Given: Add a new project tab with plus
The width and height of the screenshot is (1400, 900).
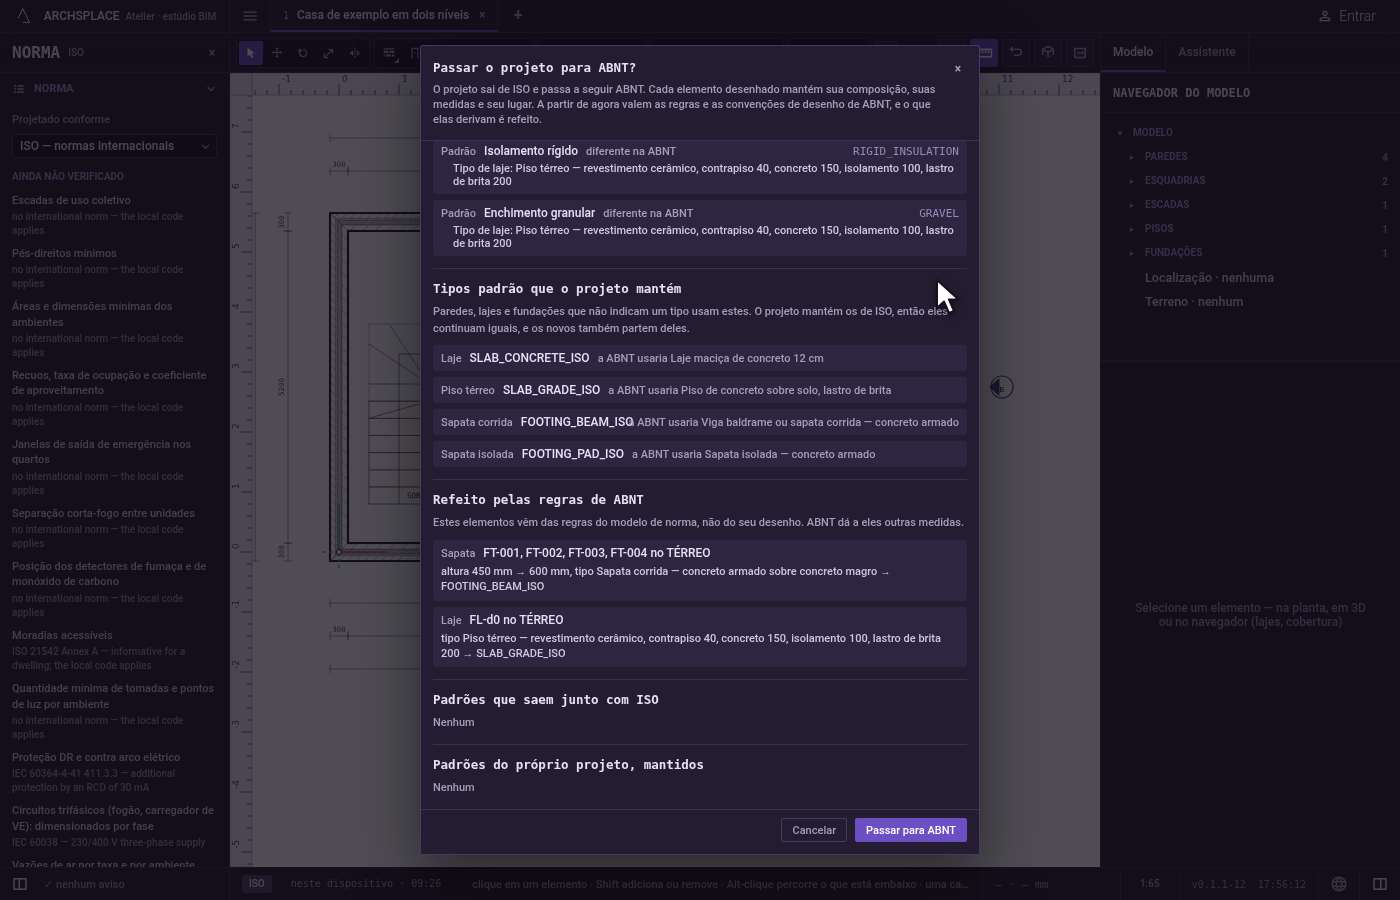Looking at the screenshot, I should (x=517, y=15).
